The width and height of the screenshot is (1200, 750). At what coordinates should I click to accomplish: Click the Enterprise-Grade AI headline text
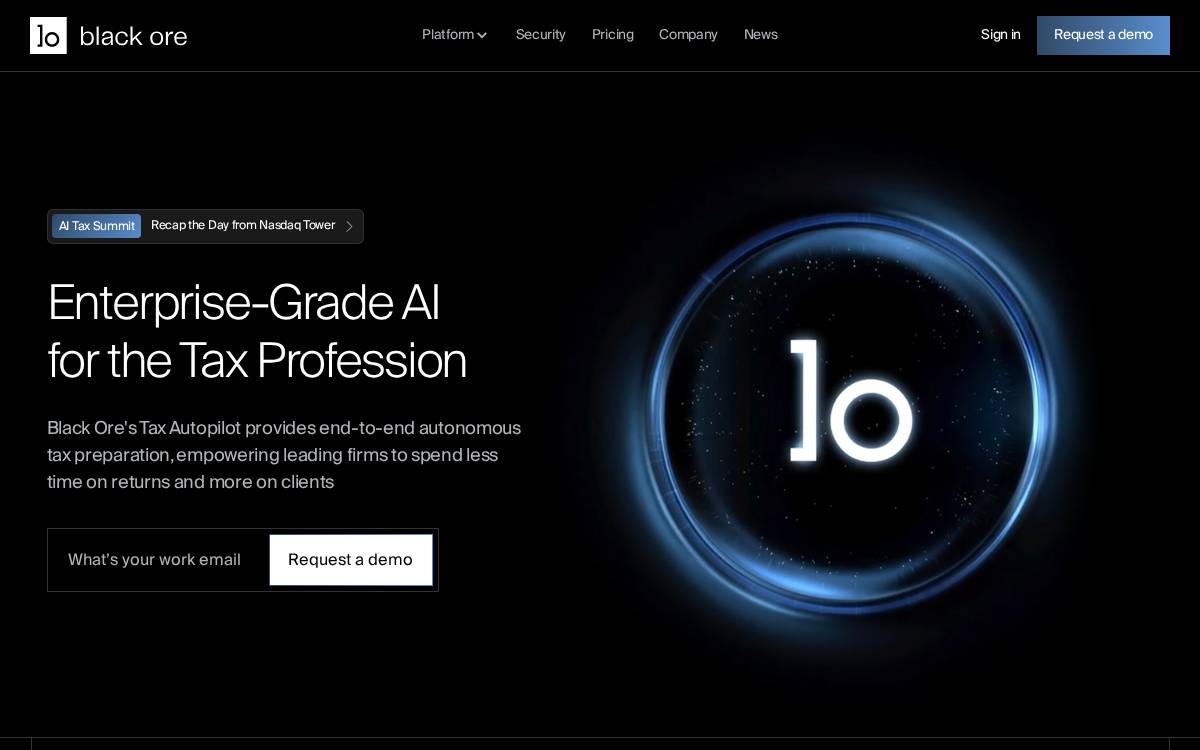[257, 331]
